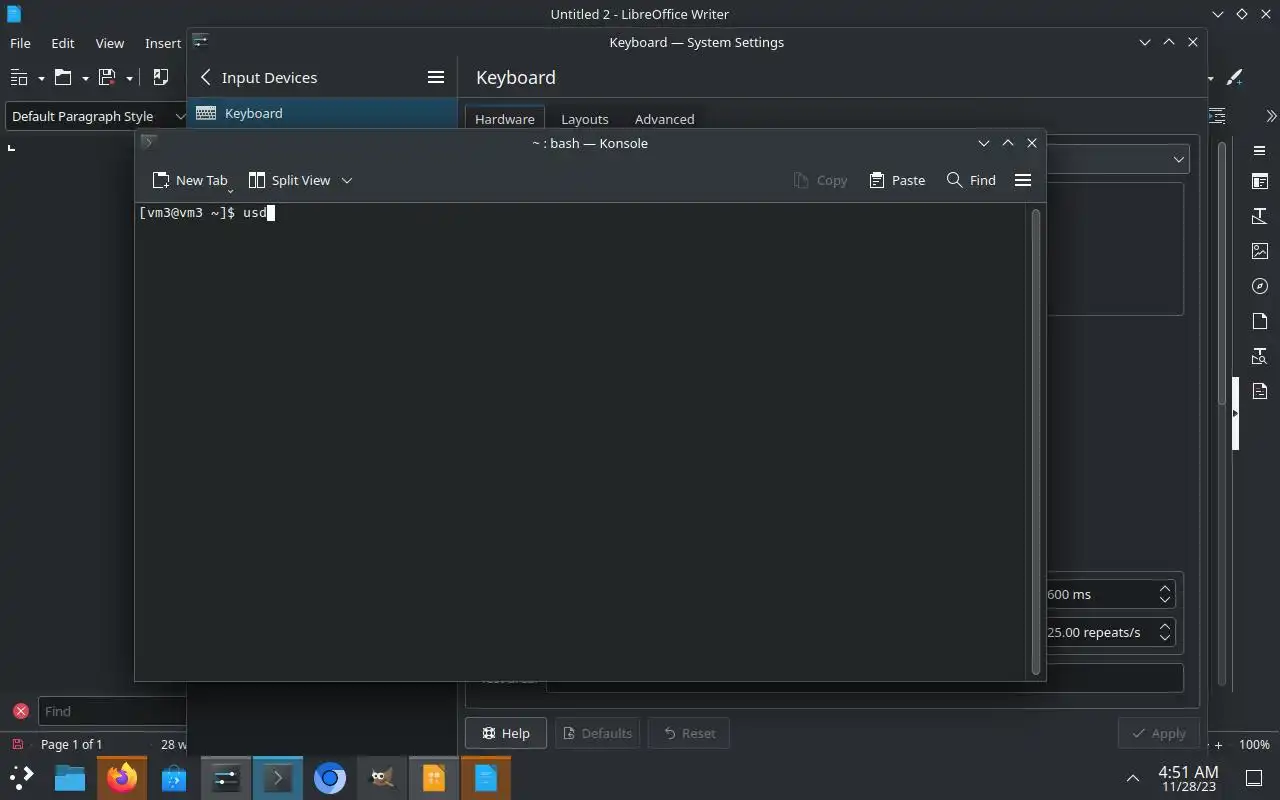Click Paste in Konsole toolbar

897,180
